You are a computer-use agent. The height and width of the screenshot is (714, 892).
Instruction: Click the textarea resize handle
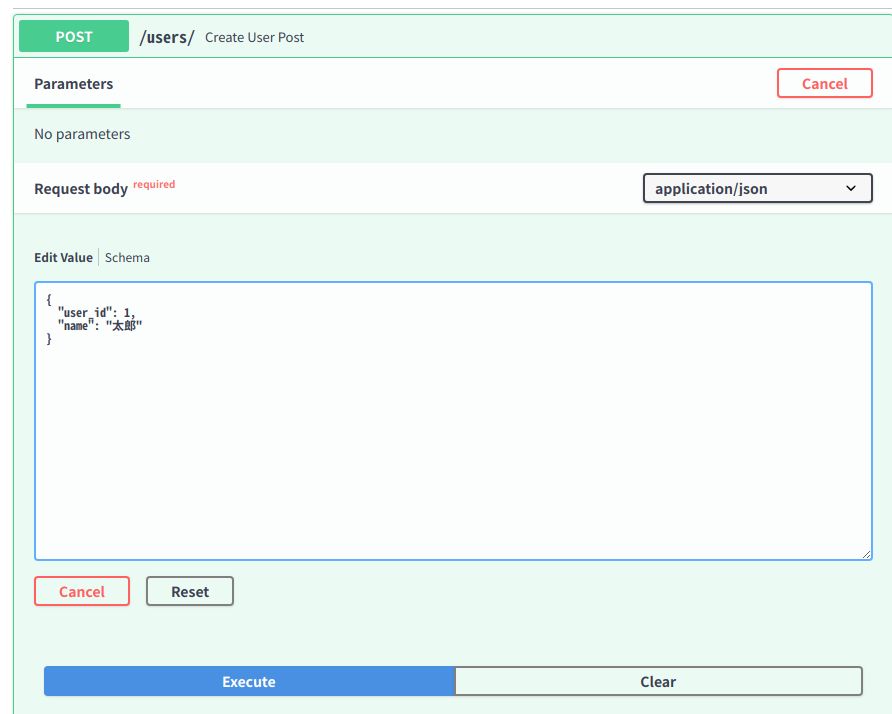point(867,552)
